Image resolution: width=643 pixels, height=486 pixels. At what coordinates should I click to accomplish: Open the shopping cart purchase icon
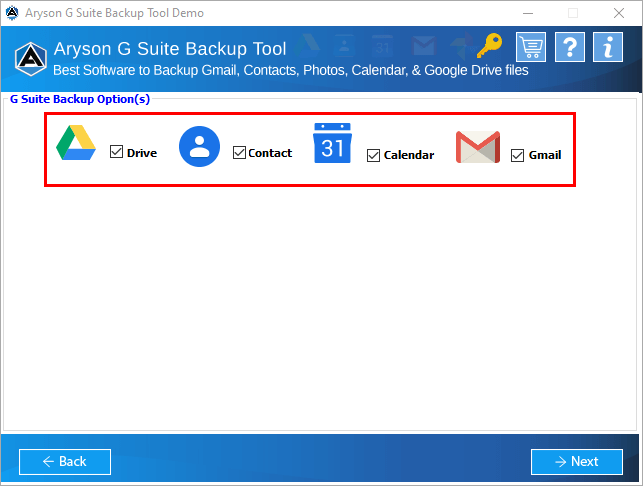(531, 47)
